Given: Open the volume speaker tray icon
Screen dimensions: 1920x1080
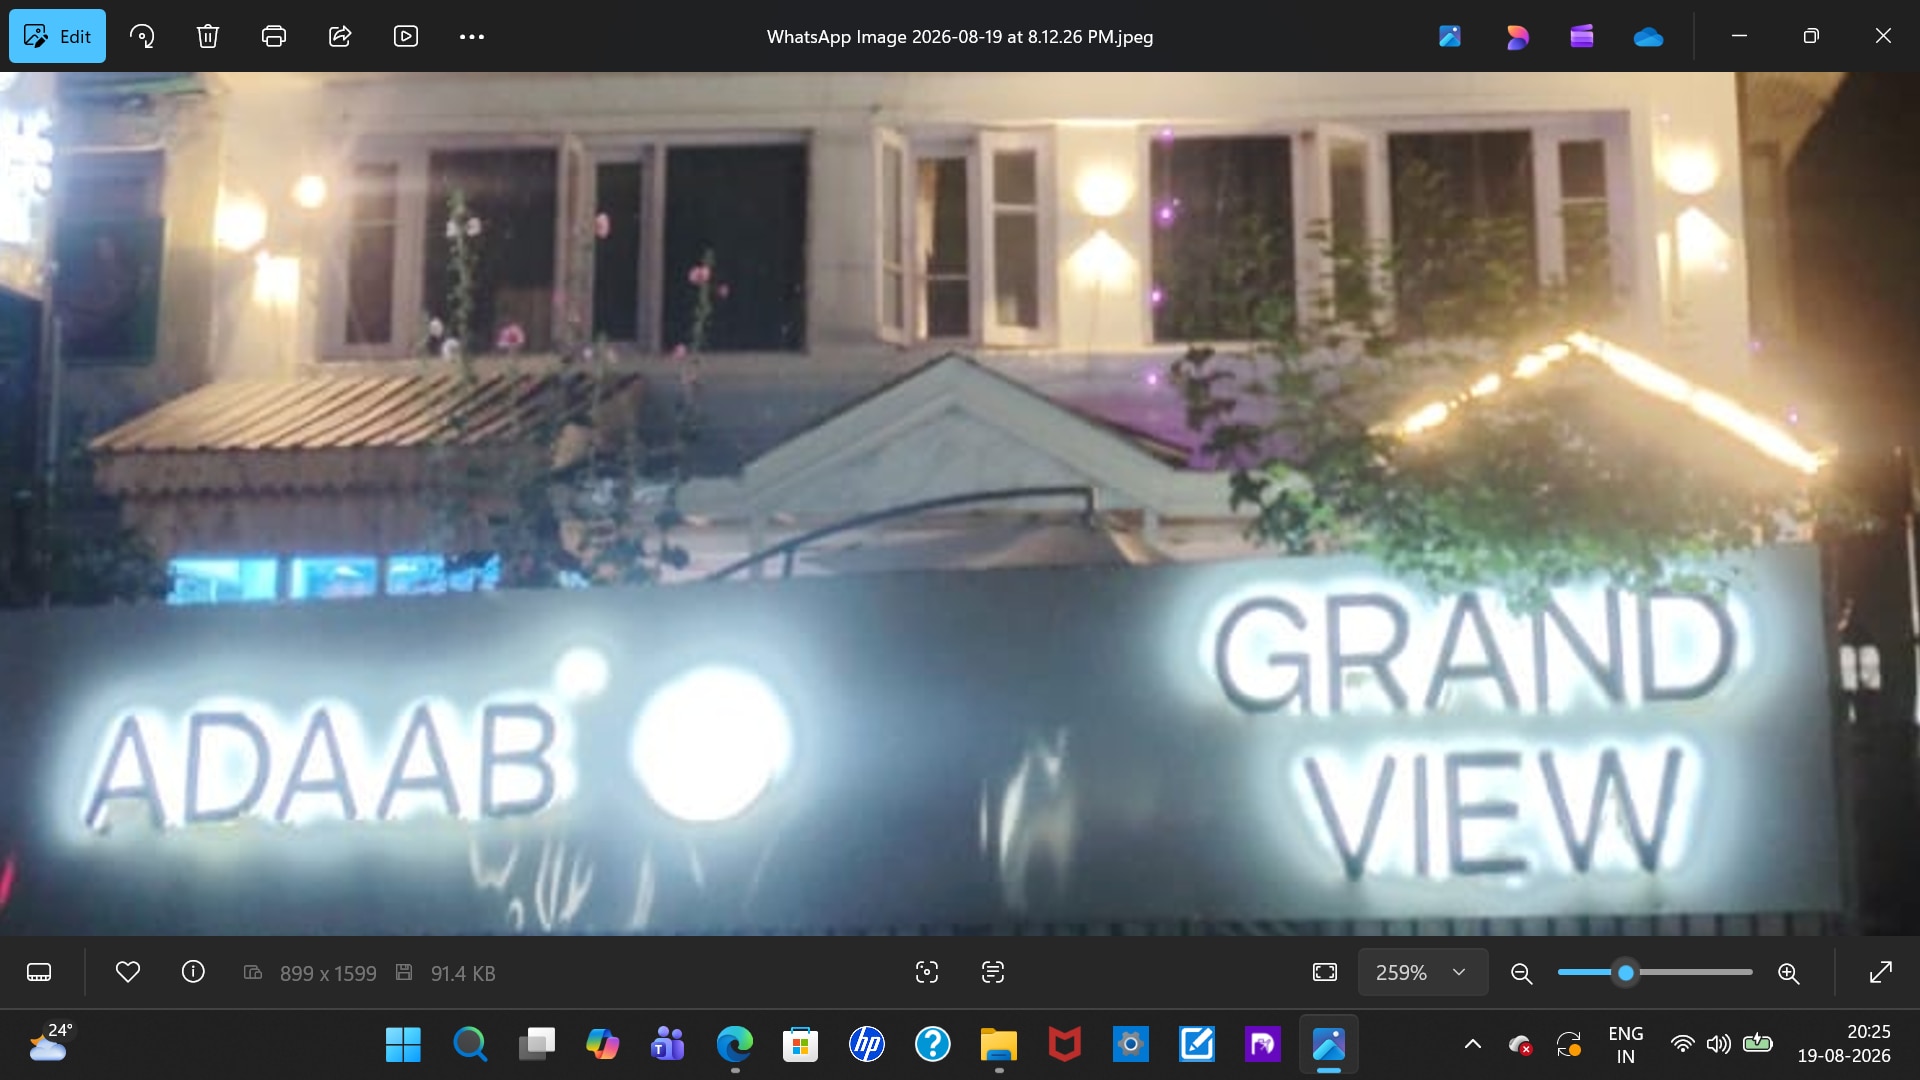Looking at the screenshot, I should pos(1719,1045).
